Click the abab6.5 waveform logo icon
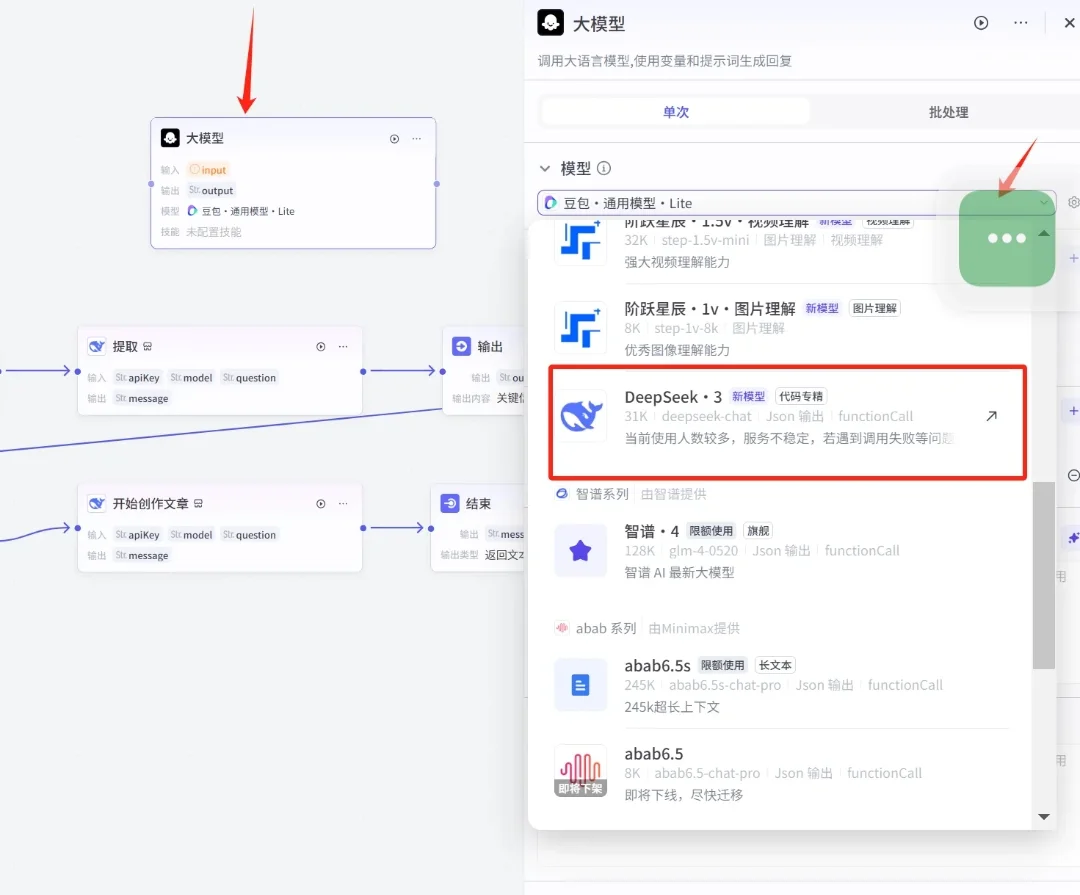 point(580,770)
